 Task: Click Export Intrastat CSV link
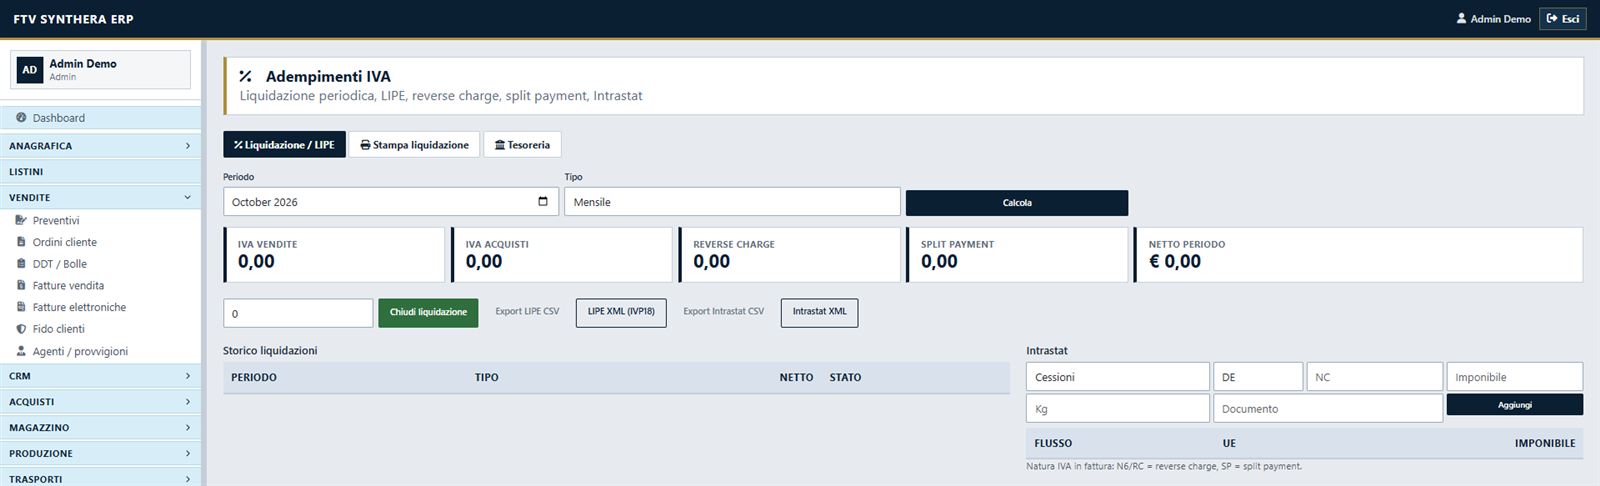coord(723,311)
